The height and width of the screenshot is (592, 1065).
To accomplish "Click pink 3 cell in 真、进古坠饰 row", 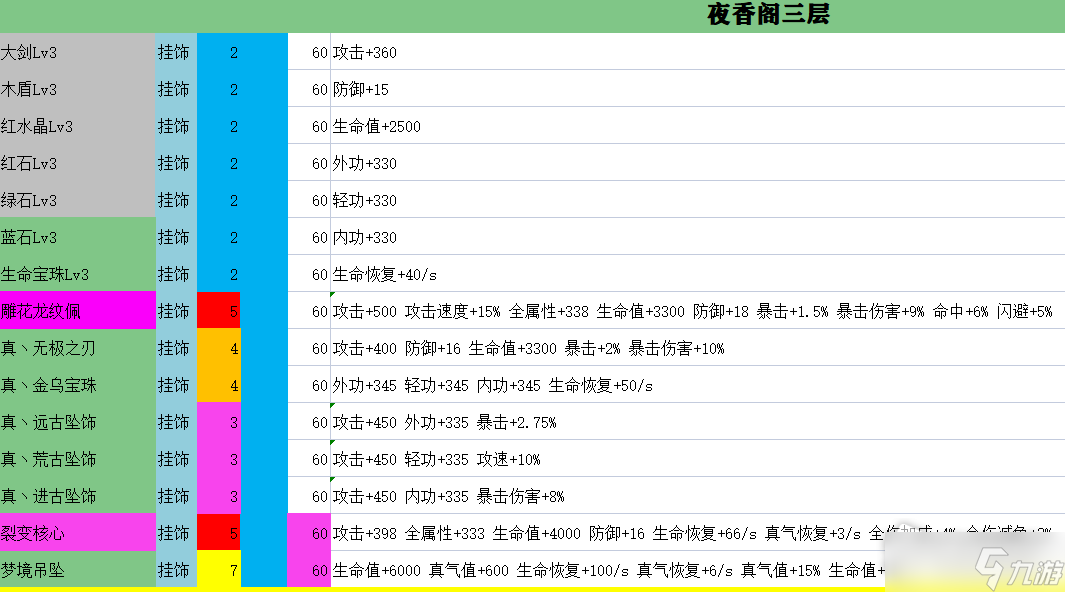I will click(x=219, y=496).
